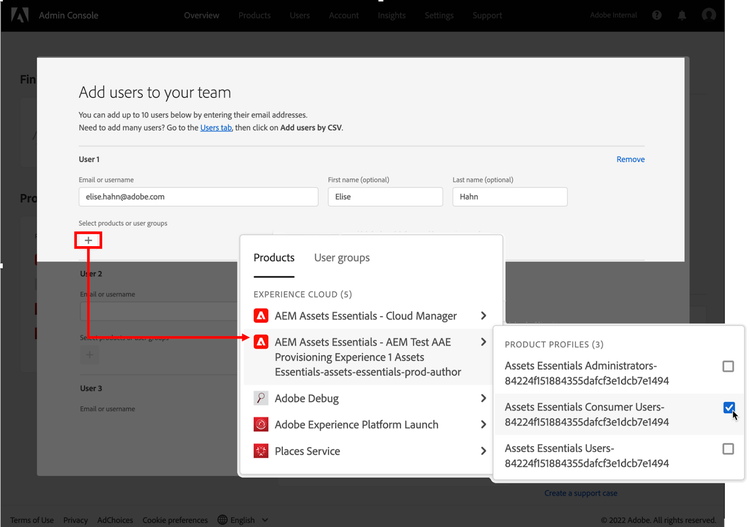Viewport: 750px width, 527px height.
Task: Click the globe language icon in footer
Action: (x=222, y=520)
